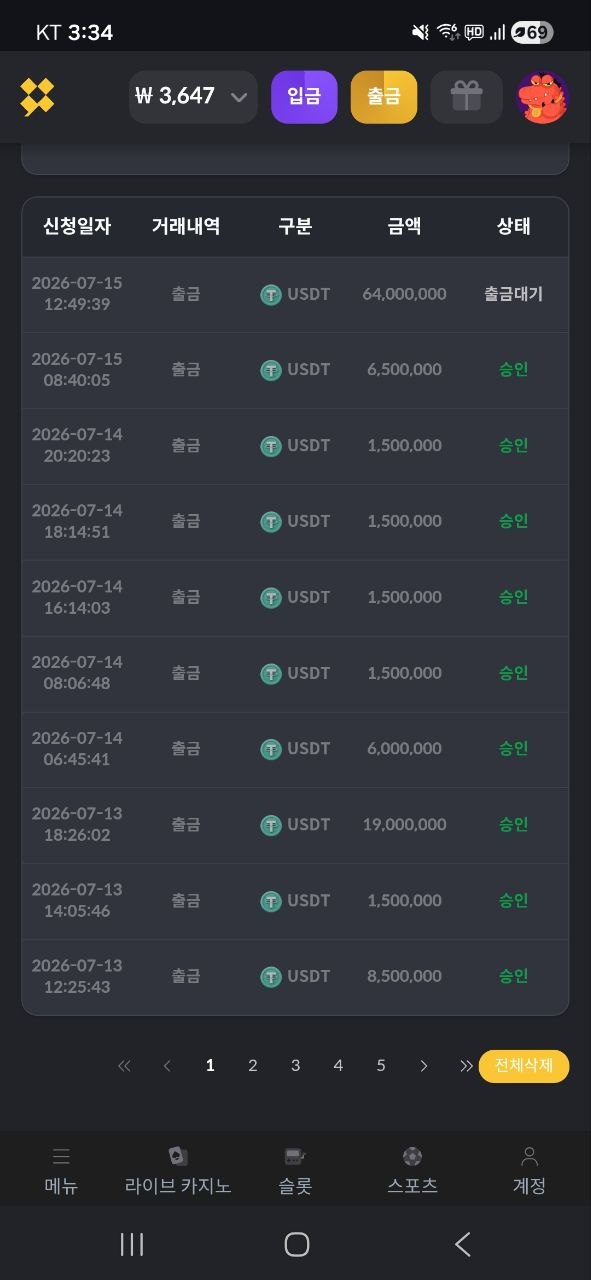Viewport: 591px width, 1280px height.
Task: Jump to last page double arrow
Action: 466,1066
